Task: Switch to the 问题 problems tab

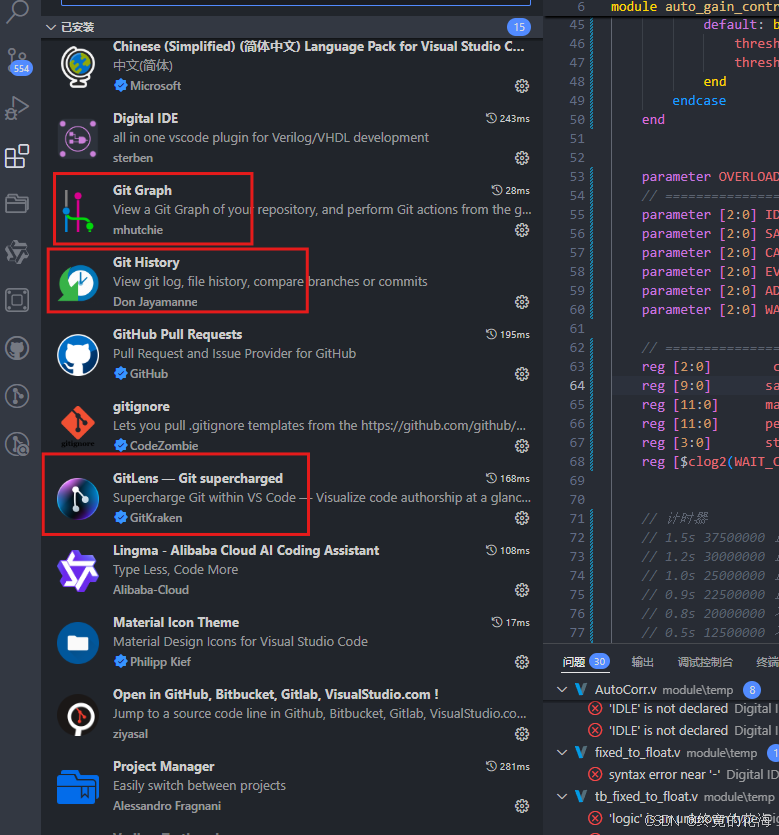Action: click(x=574, y=662)
